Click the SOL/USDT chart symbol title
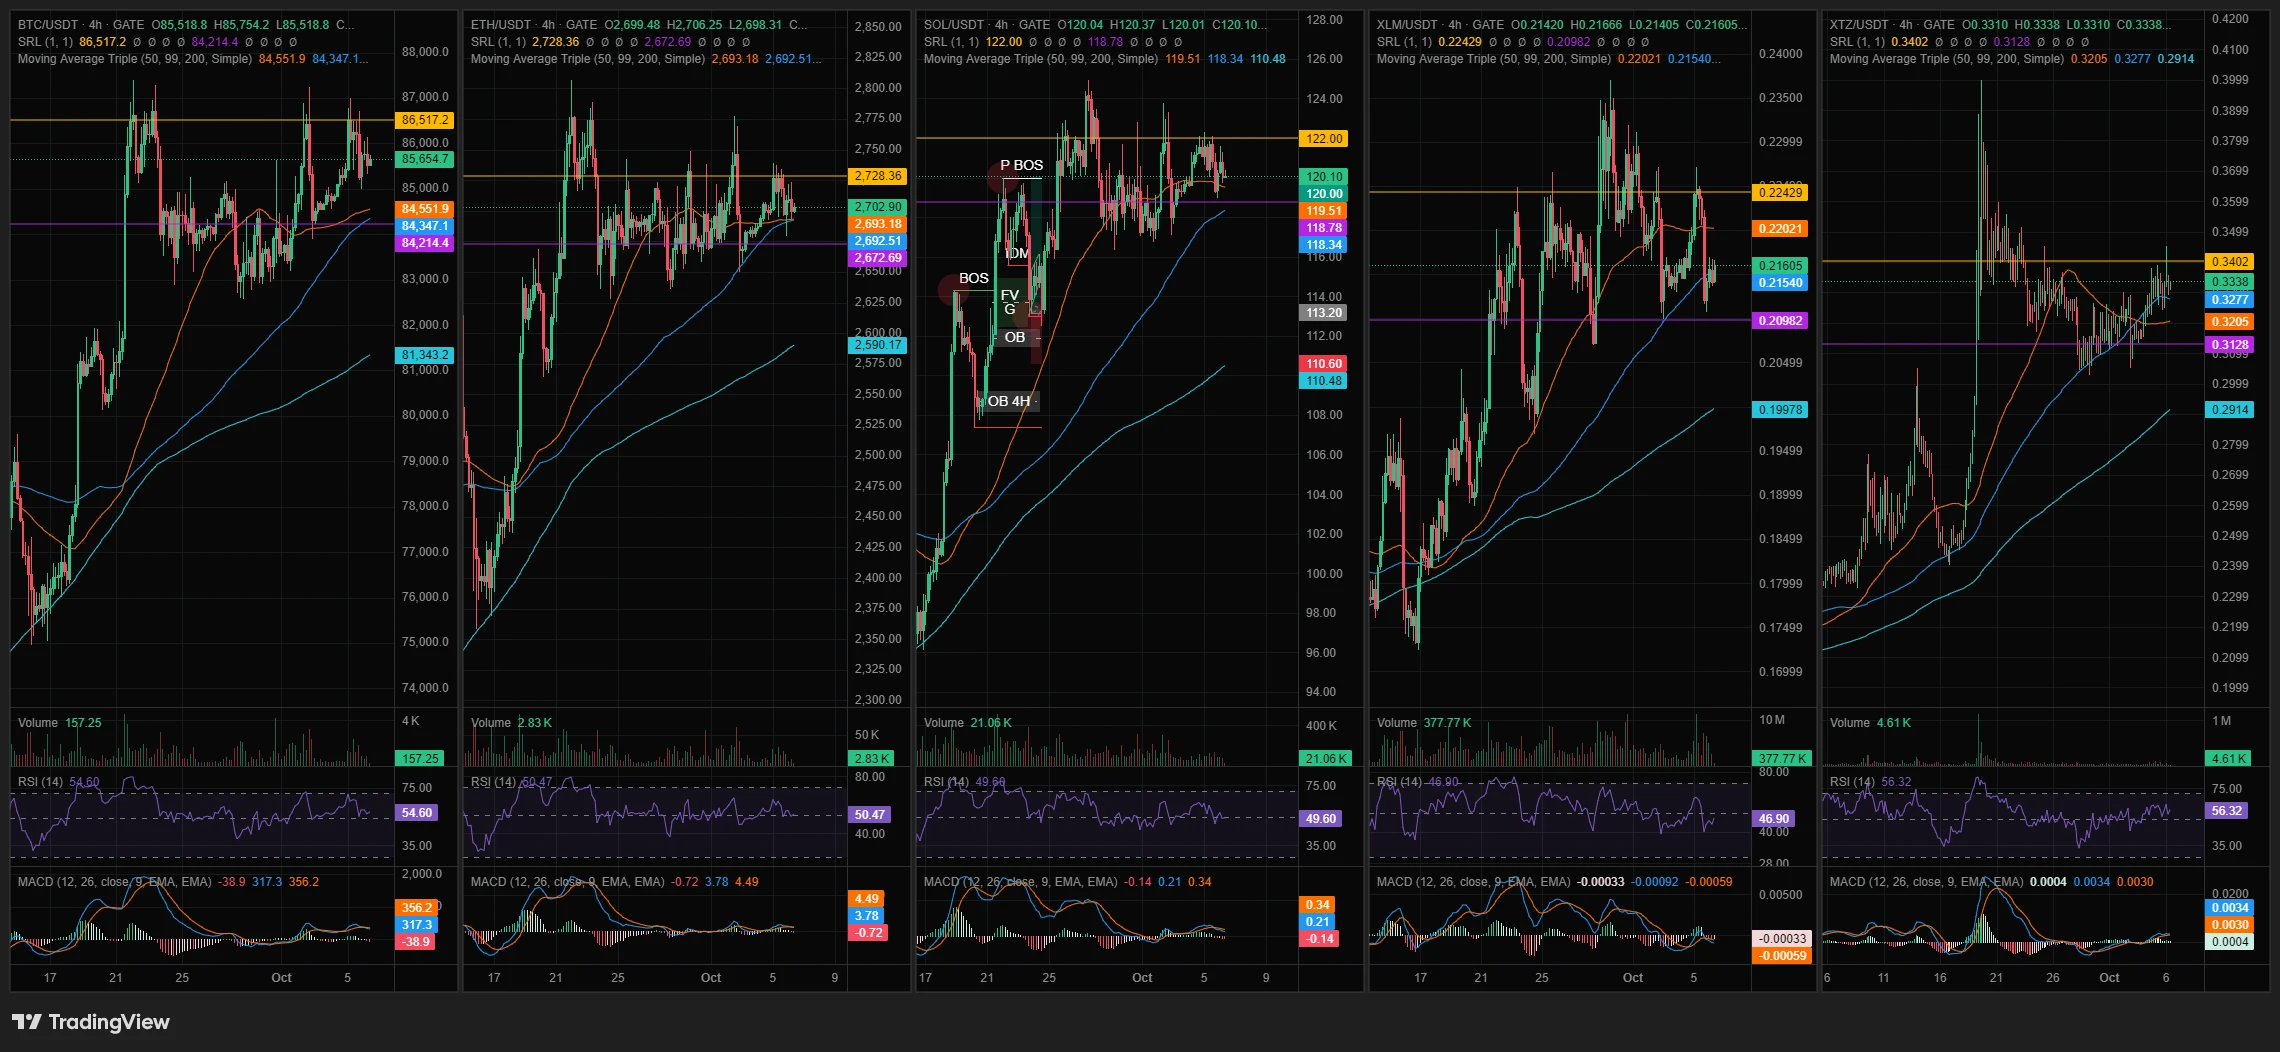The height and width of the screenshot is (1052, 2280). [x=954, y=24]
